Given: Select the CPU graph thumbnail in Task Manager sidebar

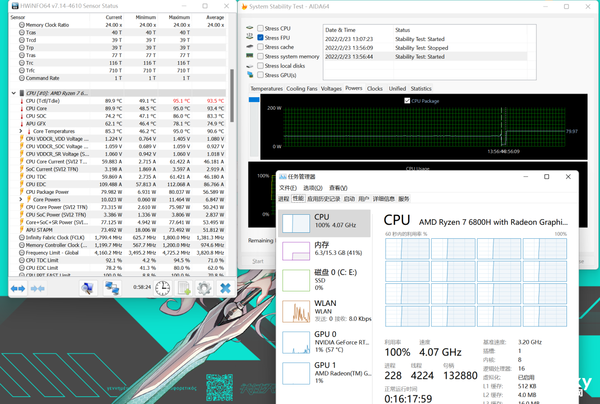Looking at the screenshot, I should tap(296, 223).
